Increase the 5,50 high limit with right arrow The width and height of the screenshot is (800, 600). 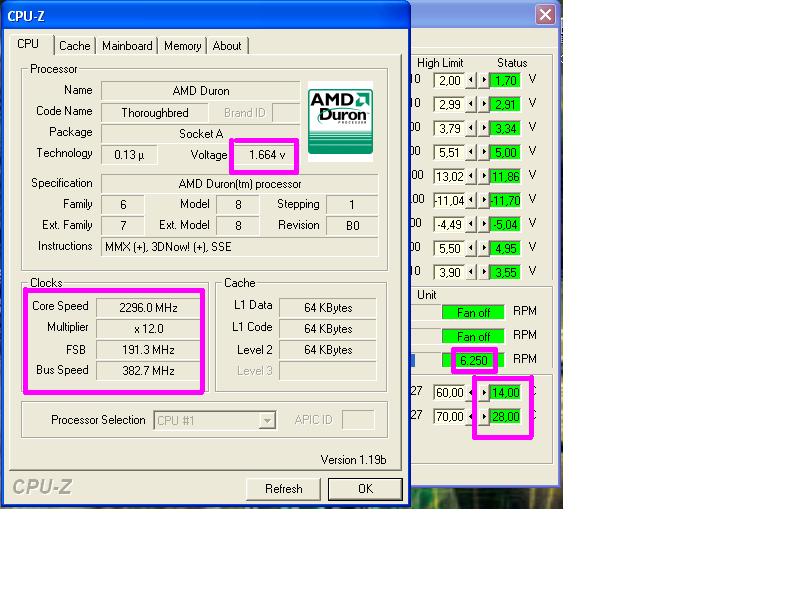point(484,248)
